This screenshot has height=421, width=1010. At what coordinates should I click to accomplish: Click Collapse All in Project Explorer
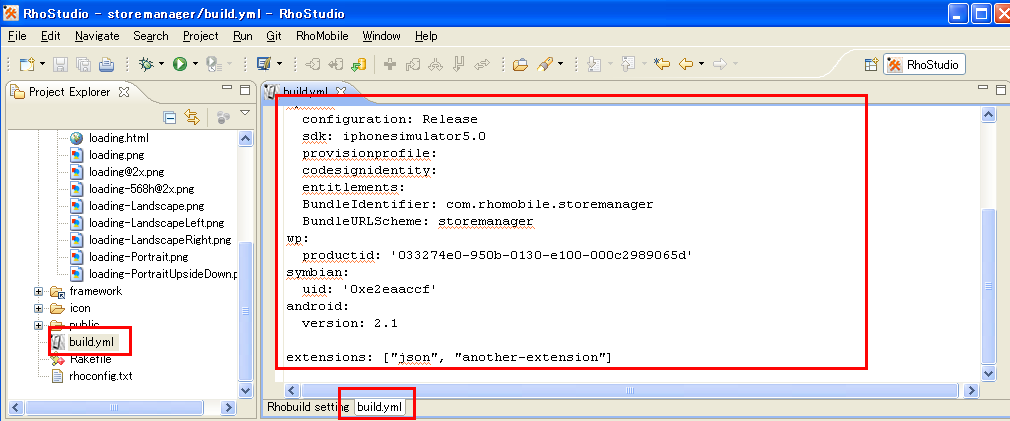(x=170, y=117)
